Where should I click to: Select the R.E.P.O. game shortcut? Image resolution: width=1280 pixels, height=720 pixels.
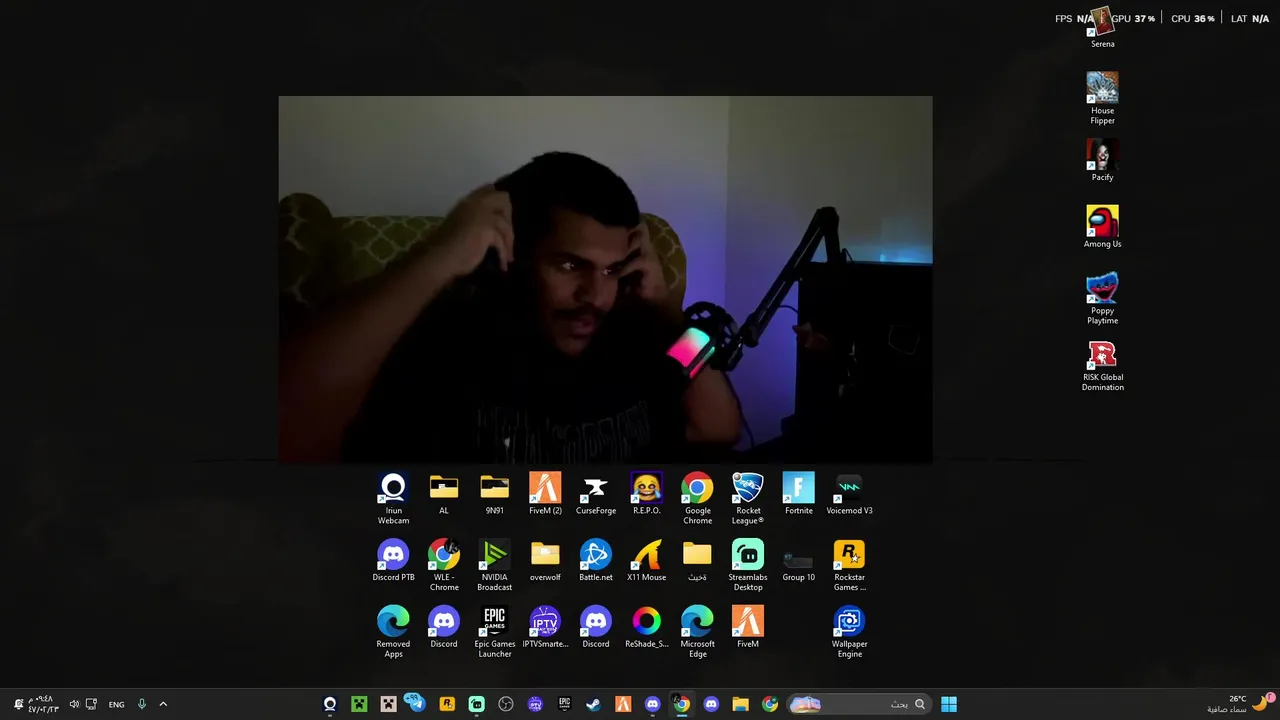click(647, 494)
